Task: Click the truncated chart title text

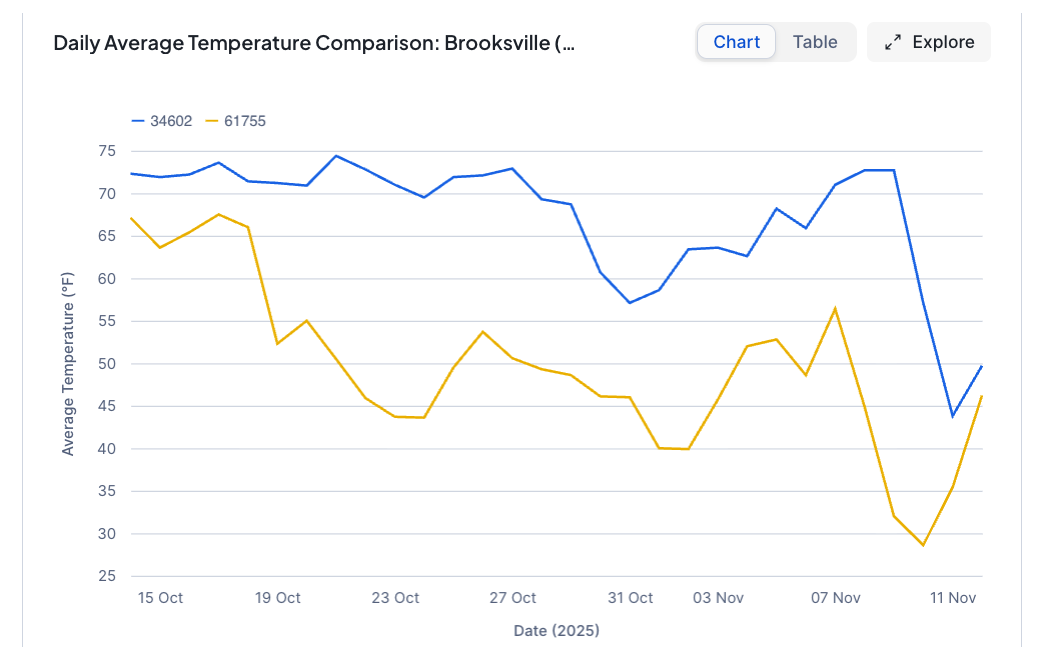Action: pos(314,43)
